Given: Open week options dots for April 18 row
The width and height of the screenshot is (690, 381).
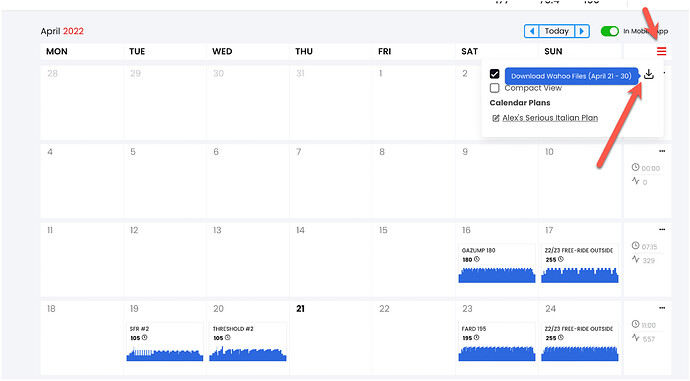Looking at the screenshot, I should point(662,308).
